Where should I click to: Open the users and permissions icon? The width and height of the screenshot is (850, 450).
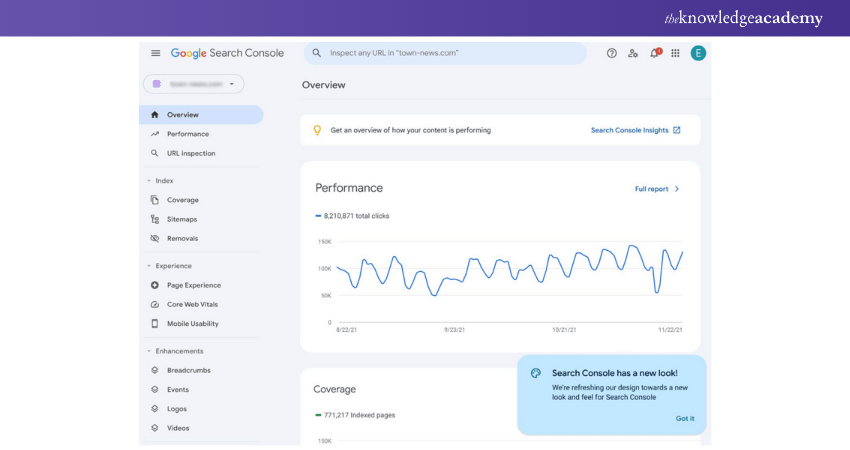633,53
